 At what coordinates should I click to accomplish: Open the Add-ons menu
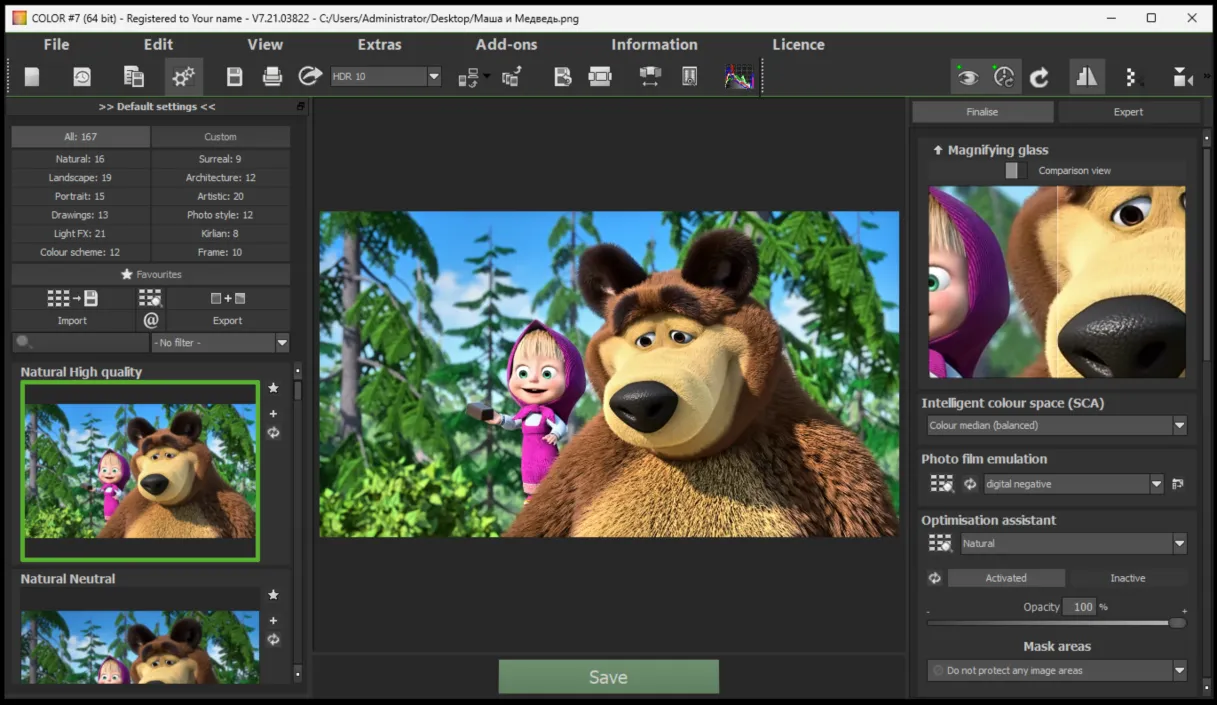[506, 44]
